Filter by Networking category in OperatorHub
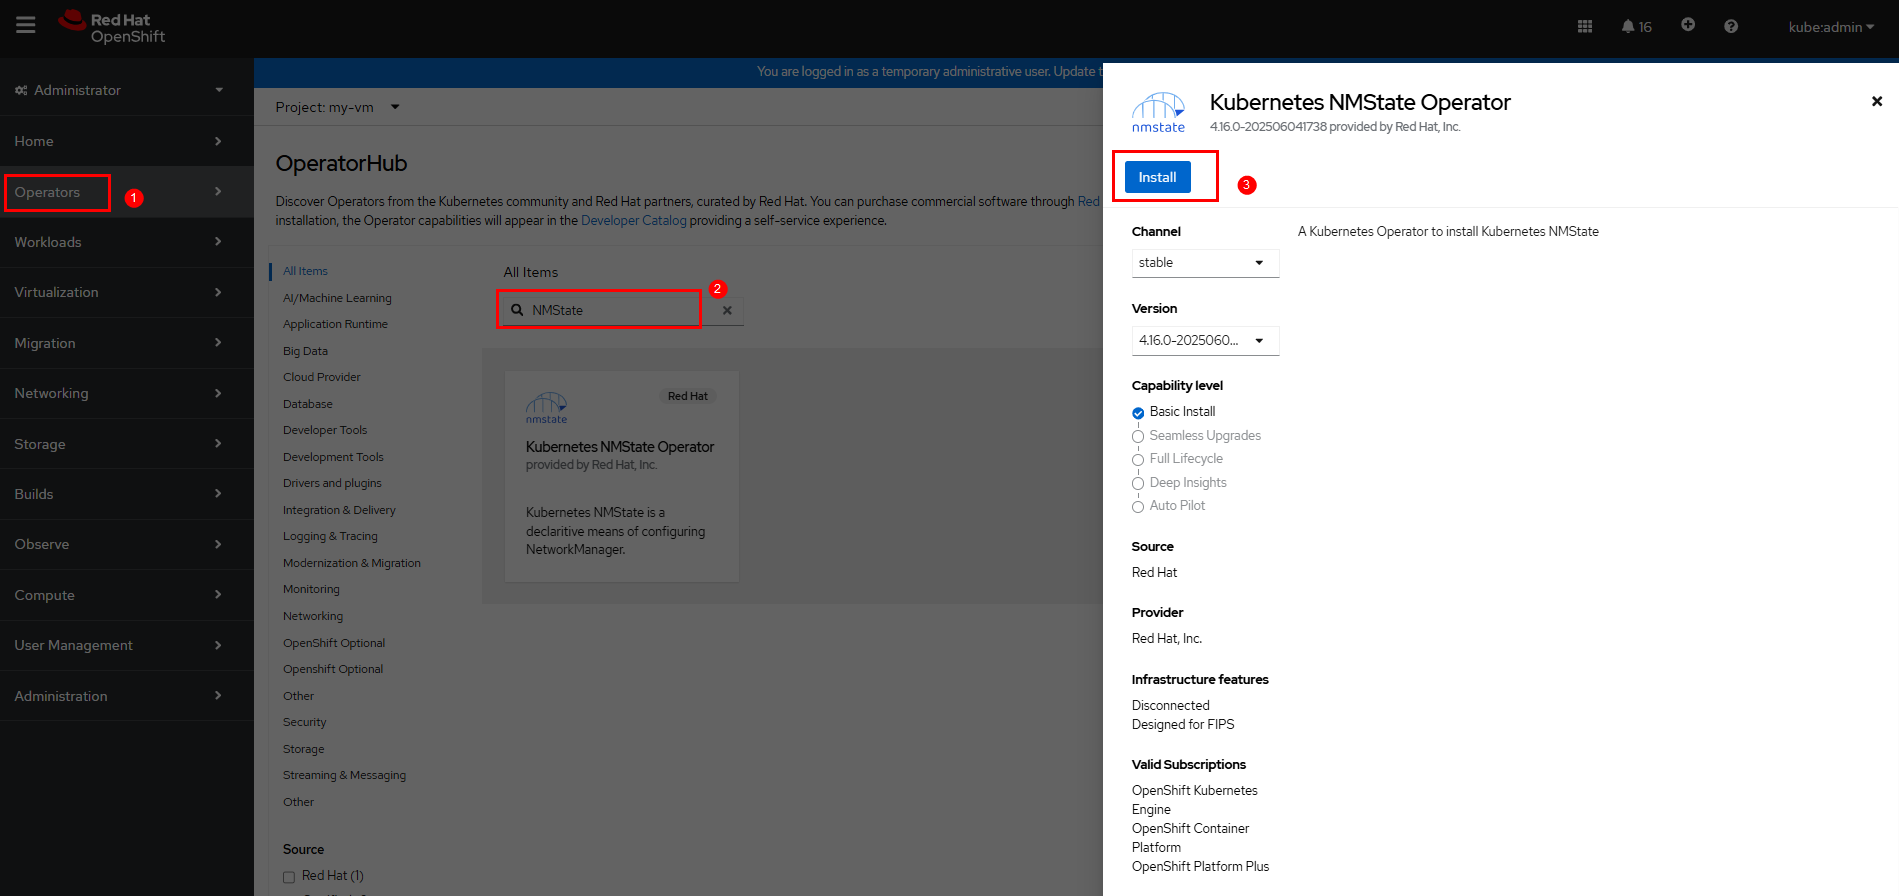Viewport: 1899px width, 896px height. tap(313, 616)
